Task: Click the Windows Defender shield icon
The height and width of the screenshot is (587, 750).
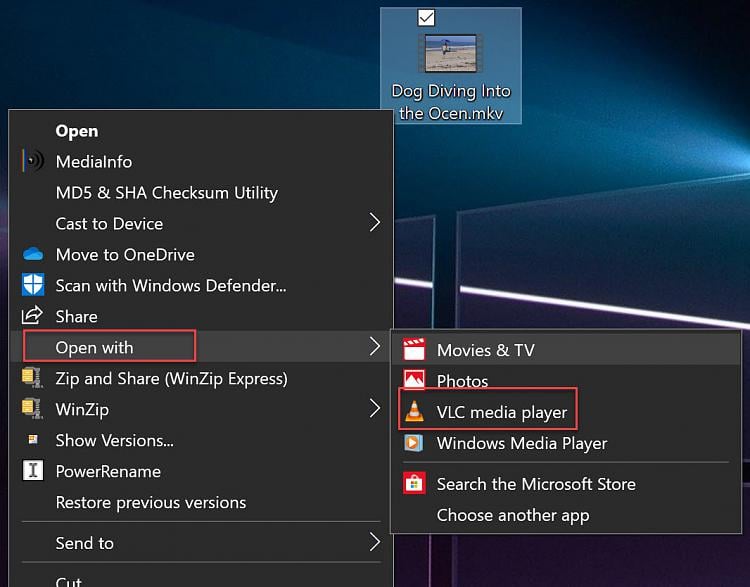Action: [33, 285]
